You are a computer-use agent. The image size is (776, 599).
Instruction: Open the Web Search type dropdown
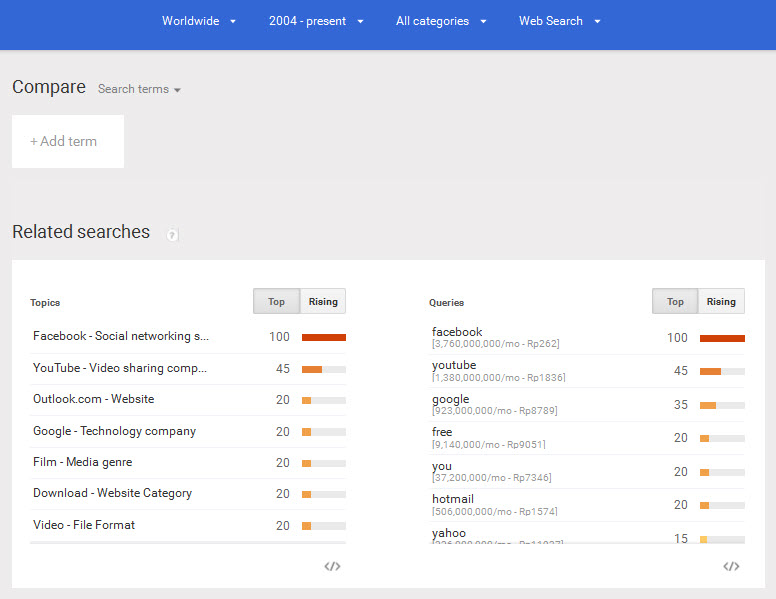tap(559, 21)
